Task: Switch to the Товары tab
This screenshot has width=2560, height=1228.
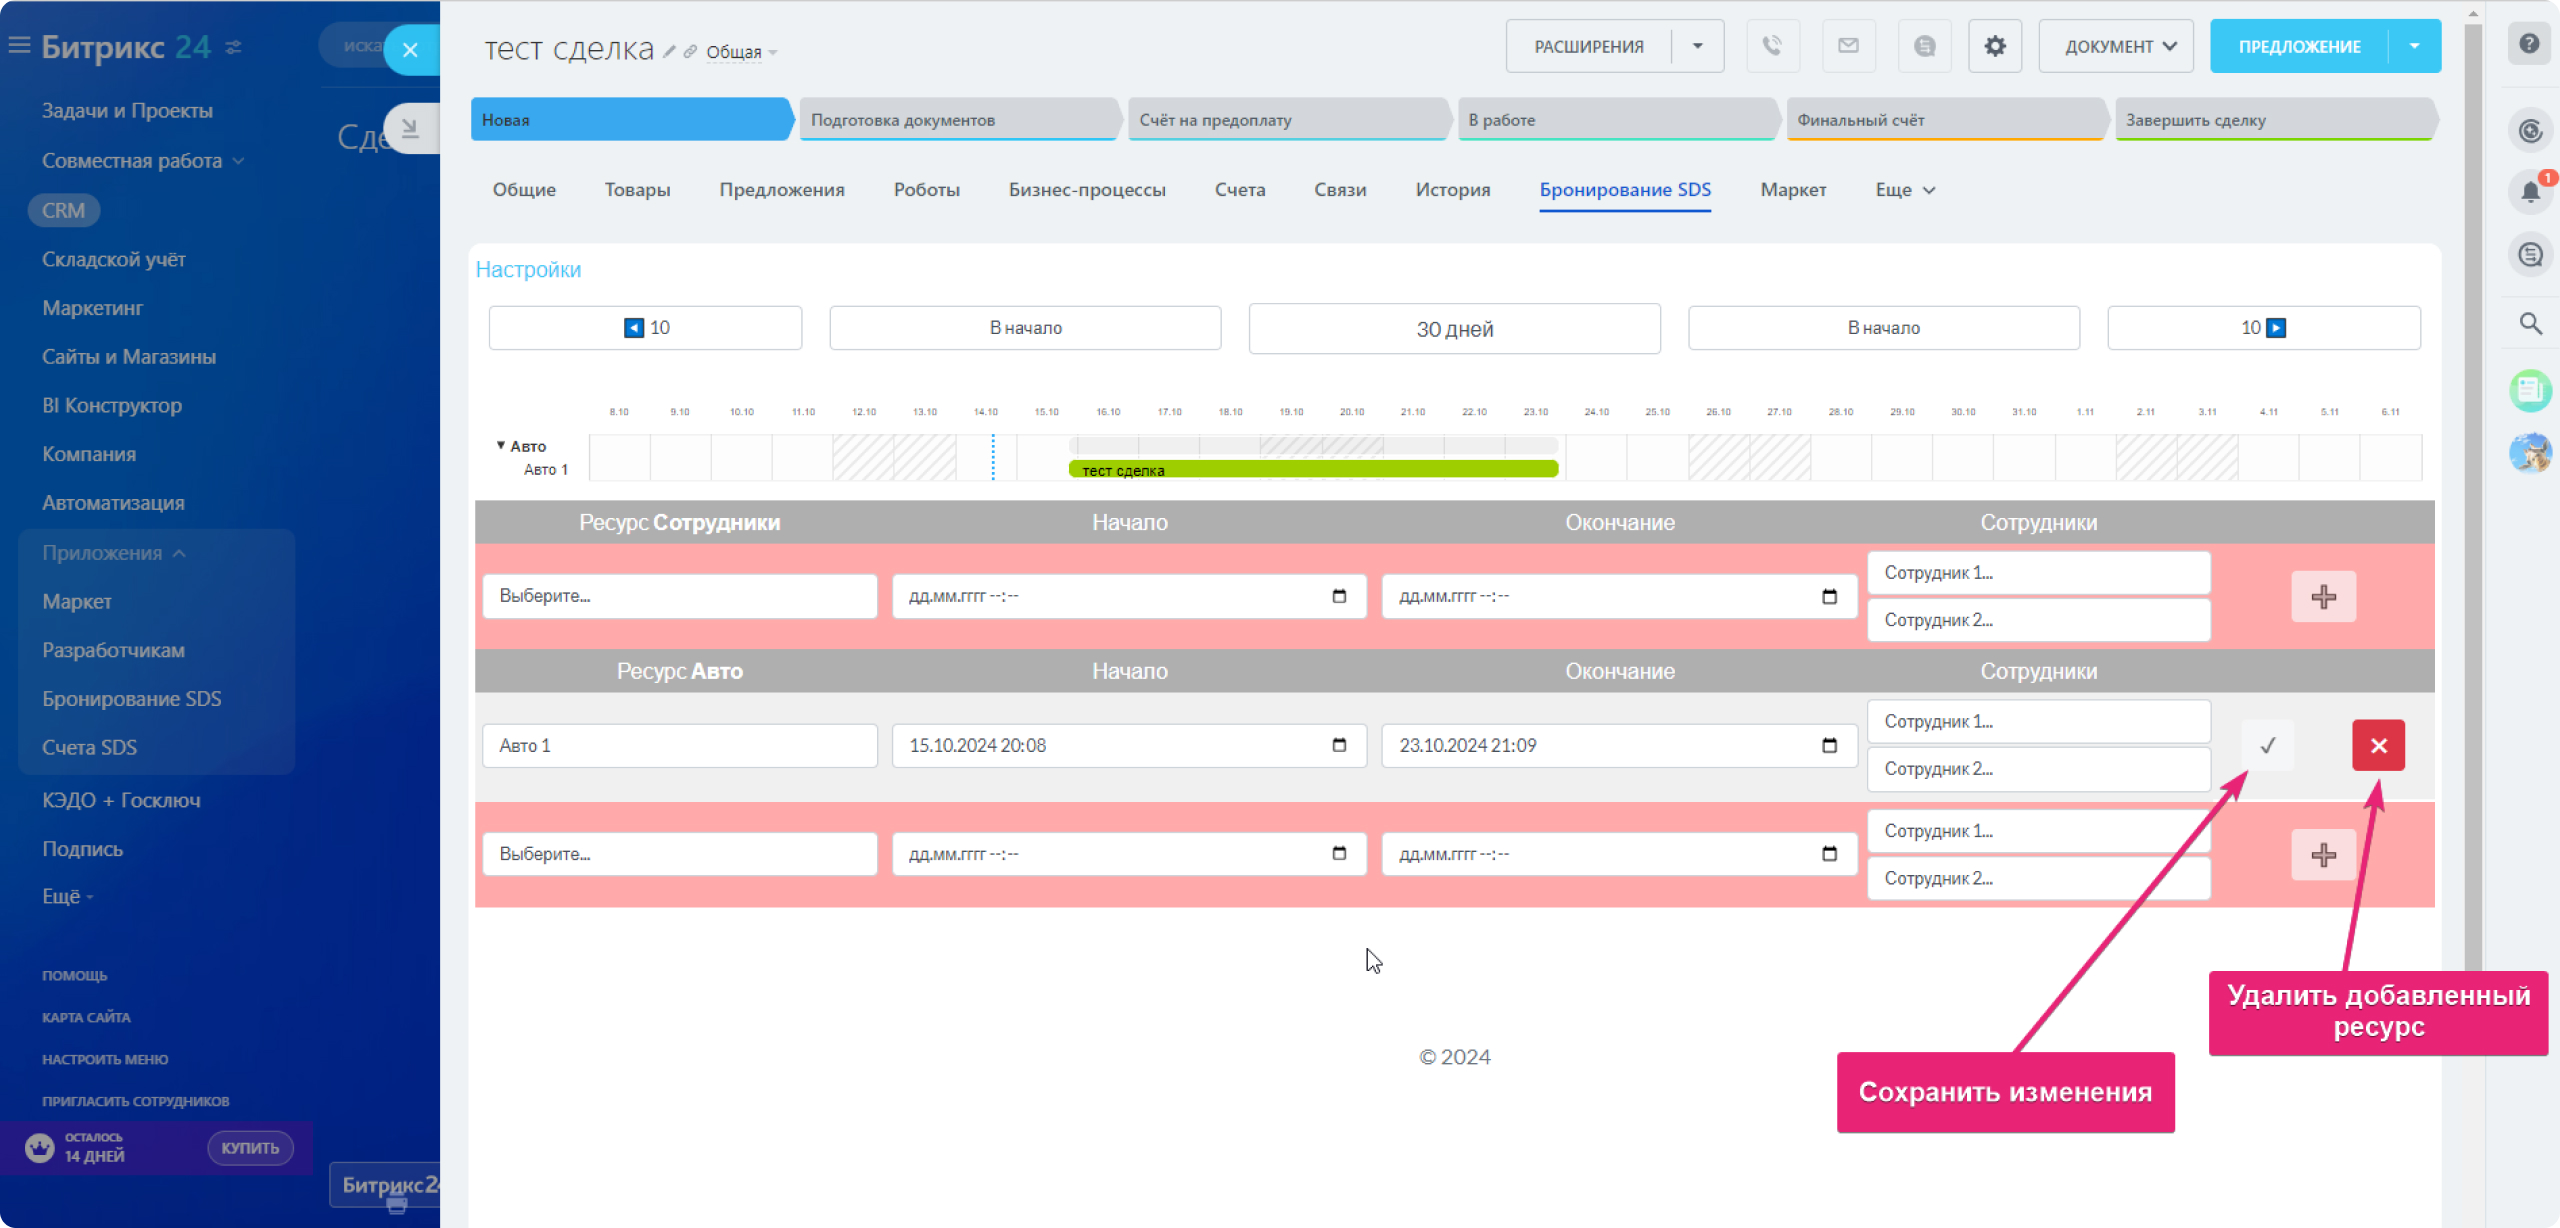Action: tap(637, 190)
